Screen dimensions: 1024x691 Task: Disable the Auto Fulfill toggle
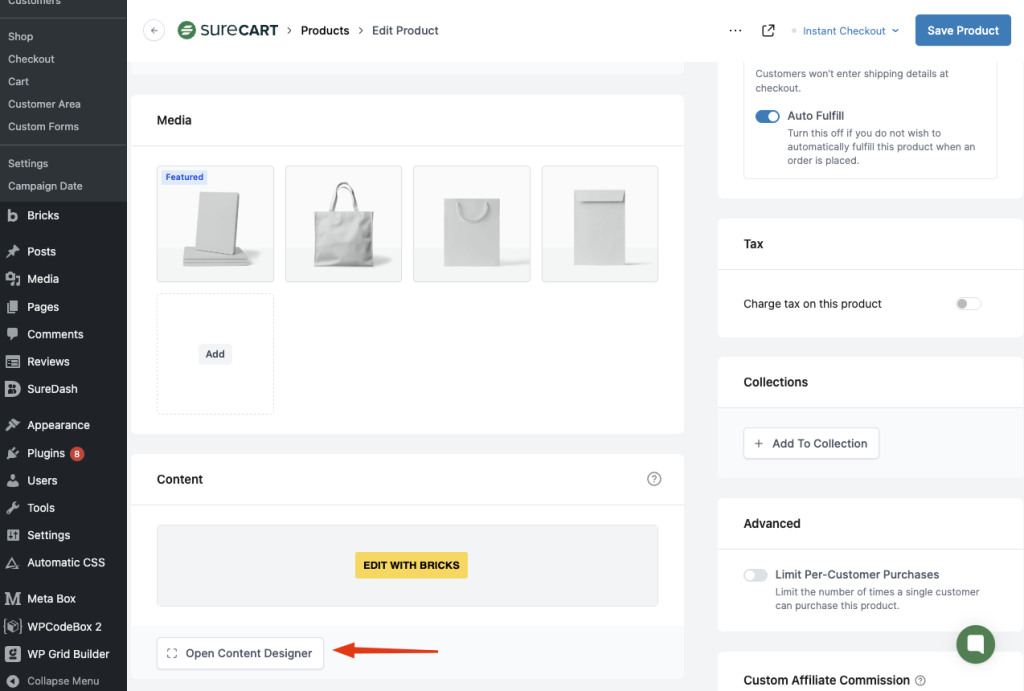click(x=767, y=116)
